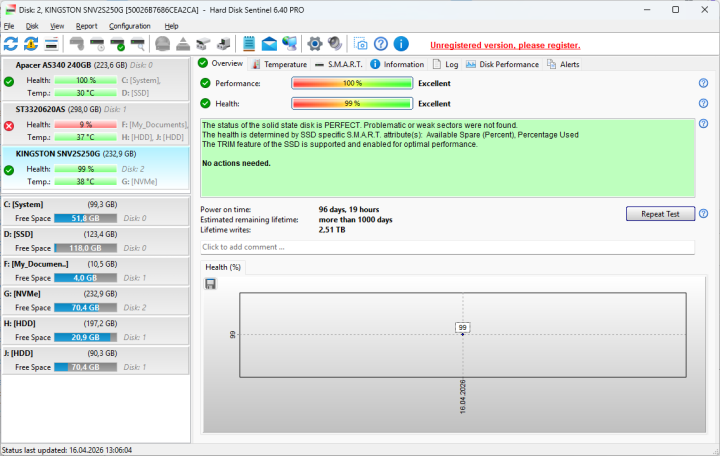Click the blue envelope email icon

pos(269,44)
